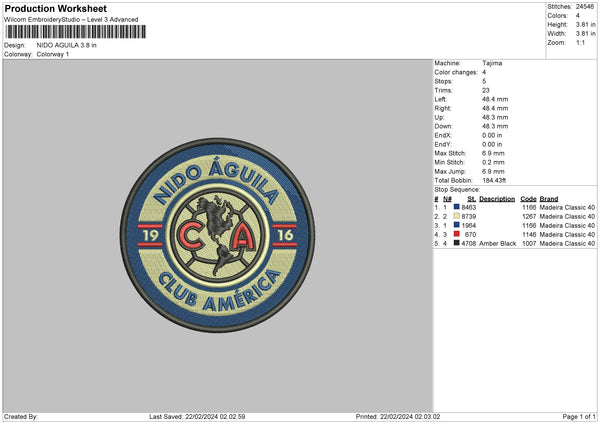Click the 'Code' column header
Image resolution: width=600 pixels, height=424 pixels.
click(528, 199)
